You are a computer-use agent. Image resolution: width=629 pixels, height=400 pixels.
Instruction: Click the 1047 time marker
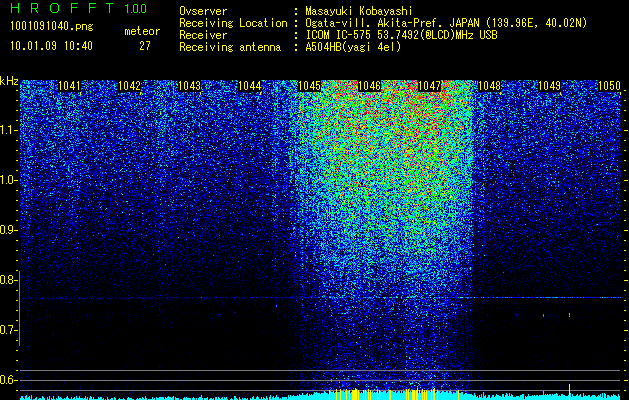[x=430, y=86]
